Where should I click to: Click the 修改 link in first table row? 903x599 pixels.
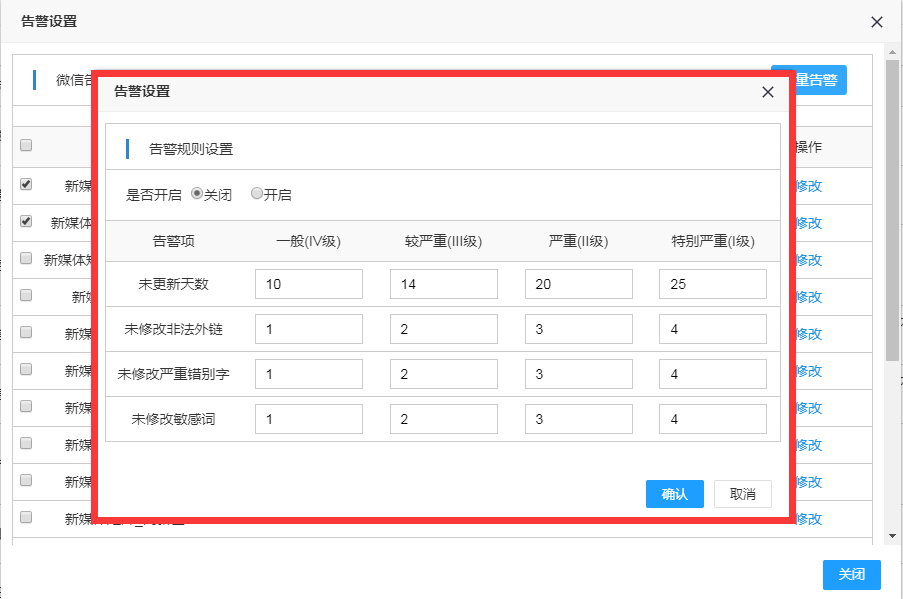tap(808, 186)
